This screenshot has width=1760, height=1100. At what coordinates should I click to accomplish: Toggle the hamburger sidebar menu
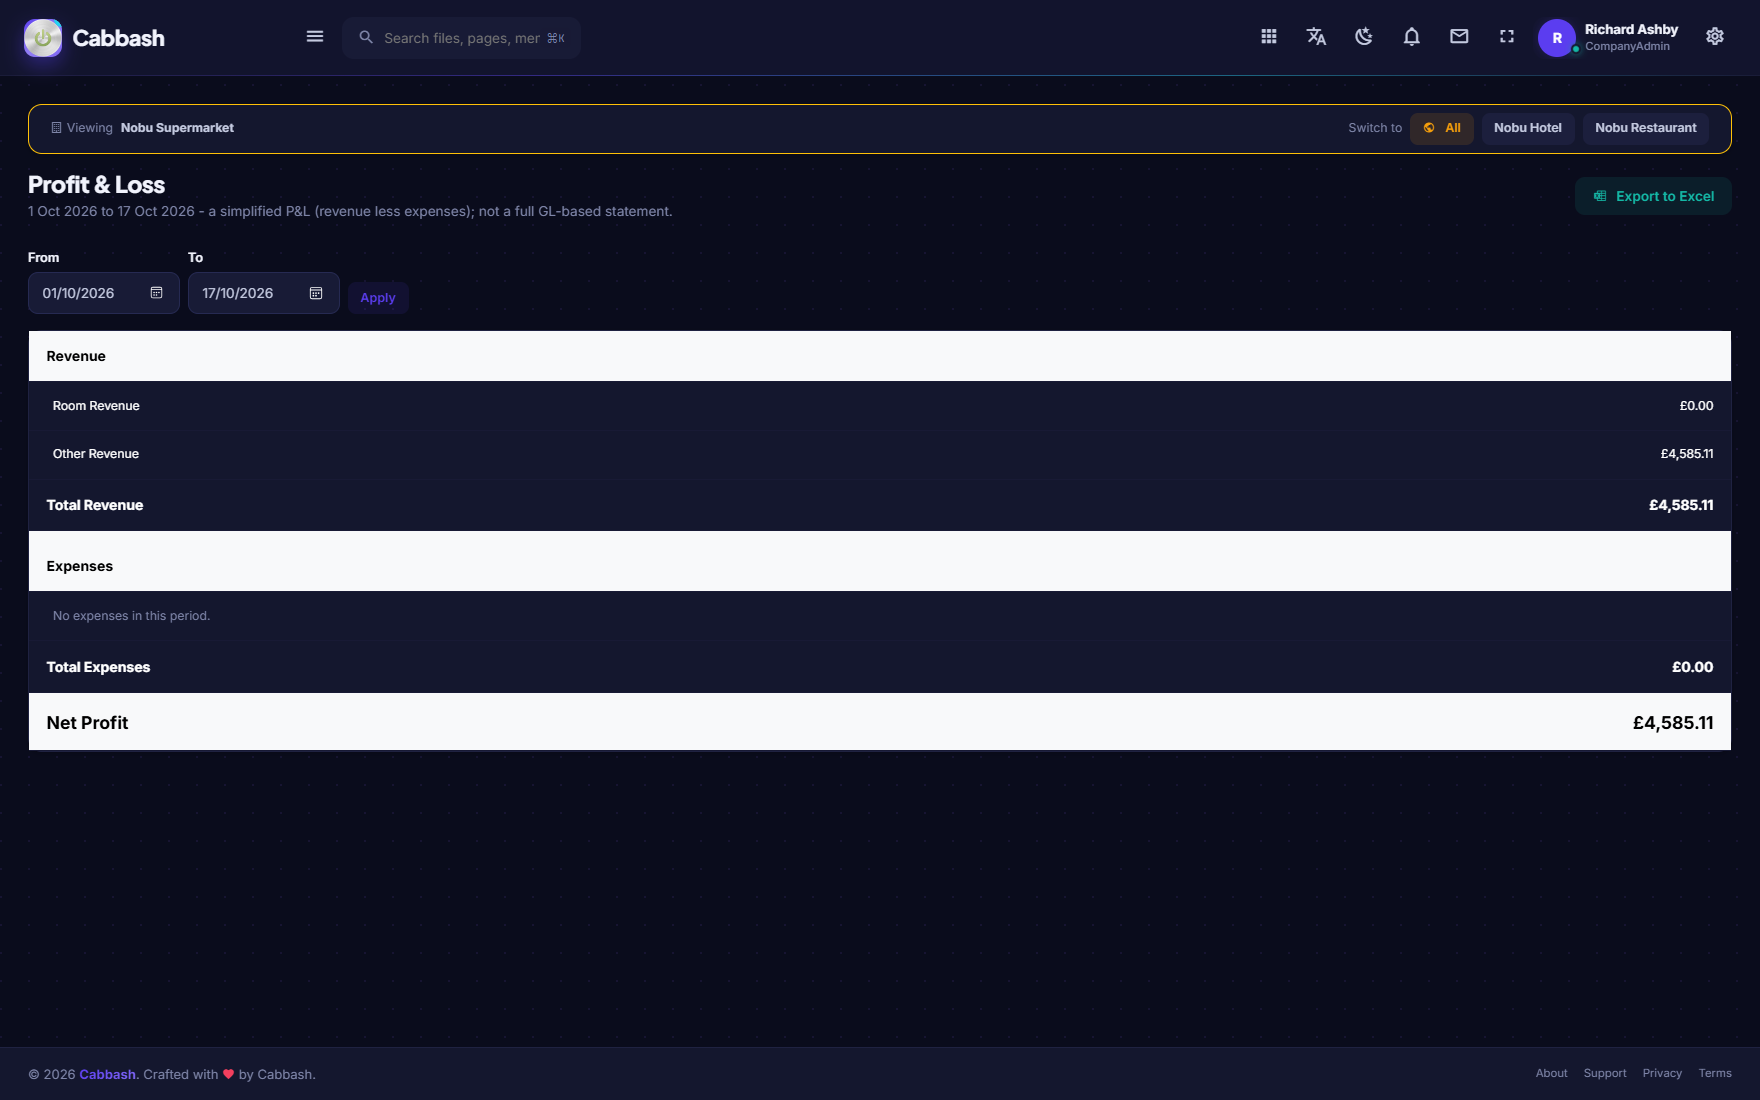point(315,37)
